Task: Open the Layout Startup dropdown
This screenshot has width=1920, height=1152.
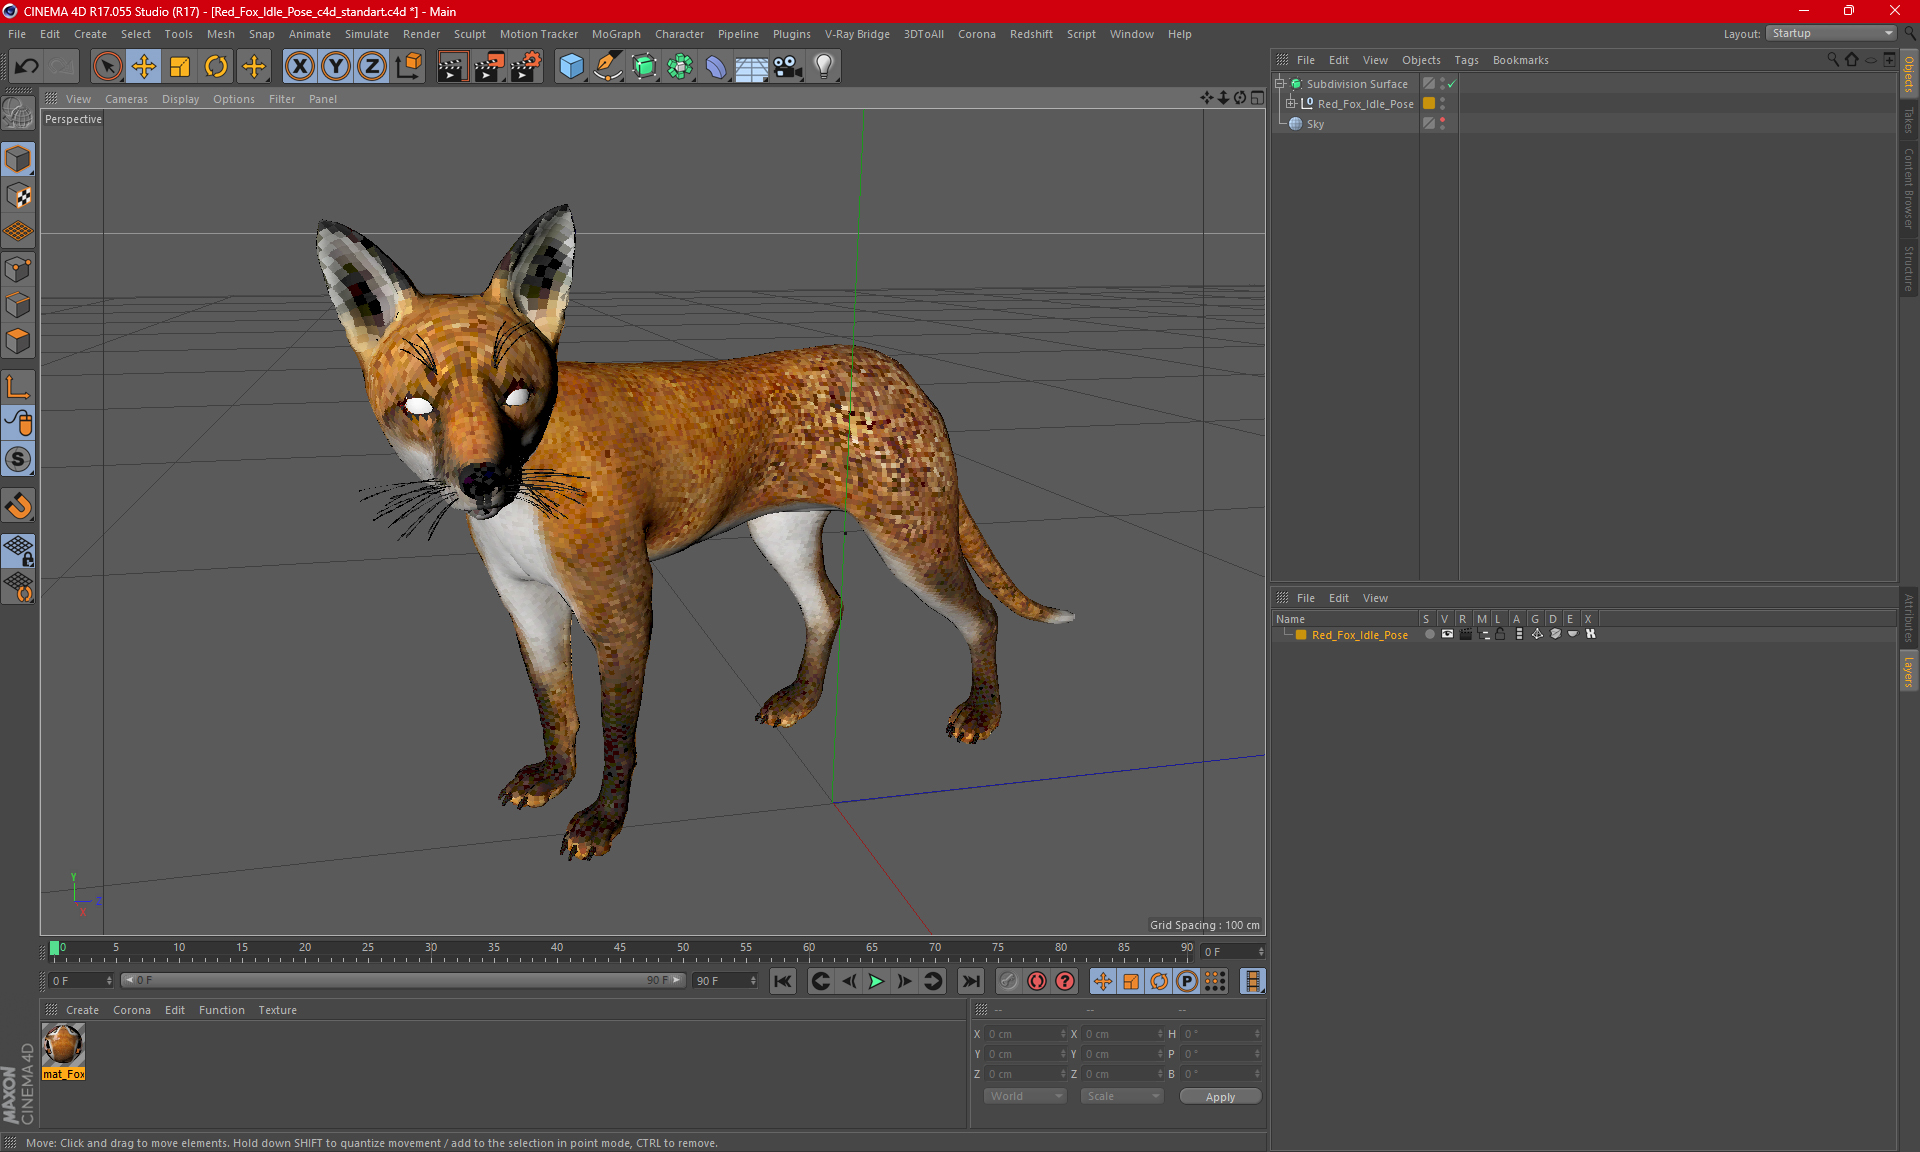Action: [1831, 33]
